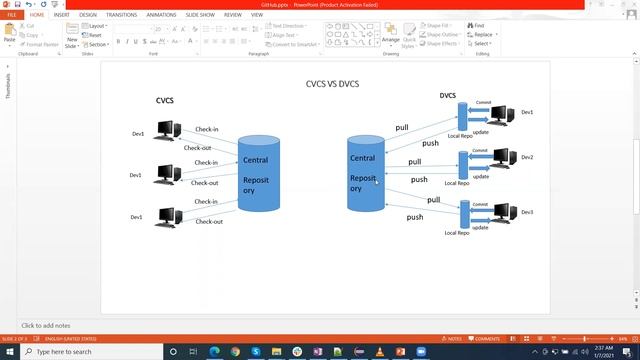This screenshot has height=360, width=640.
Task: Click the Redo/Repeat icon
Action: [43, 4]
